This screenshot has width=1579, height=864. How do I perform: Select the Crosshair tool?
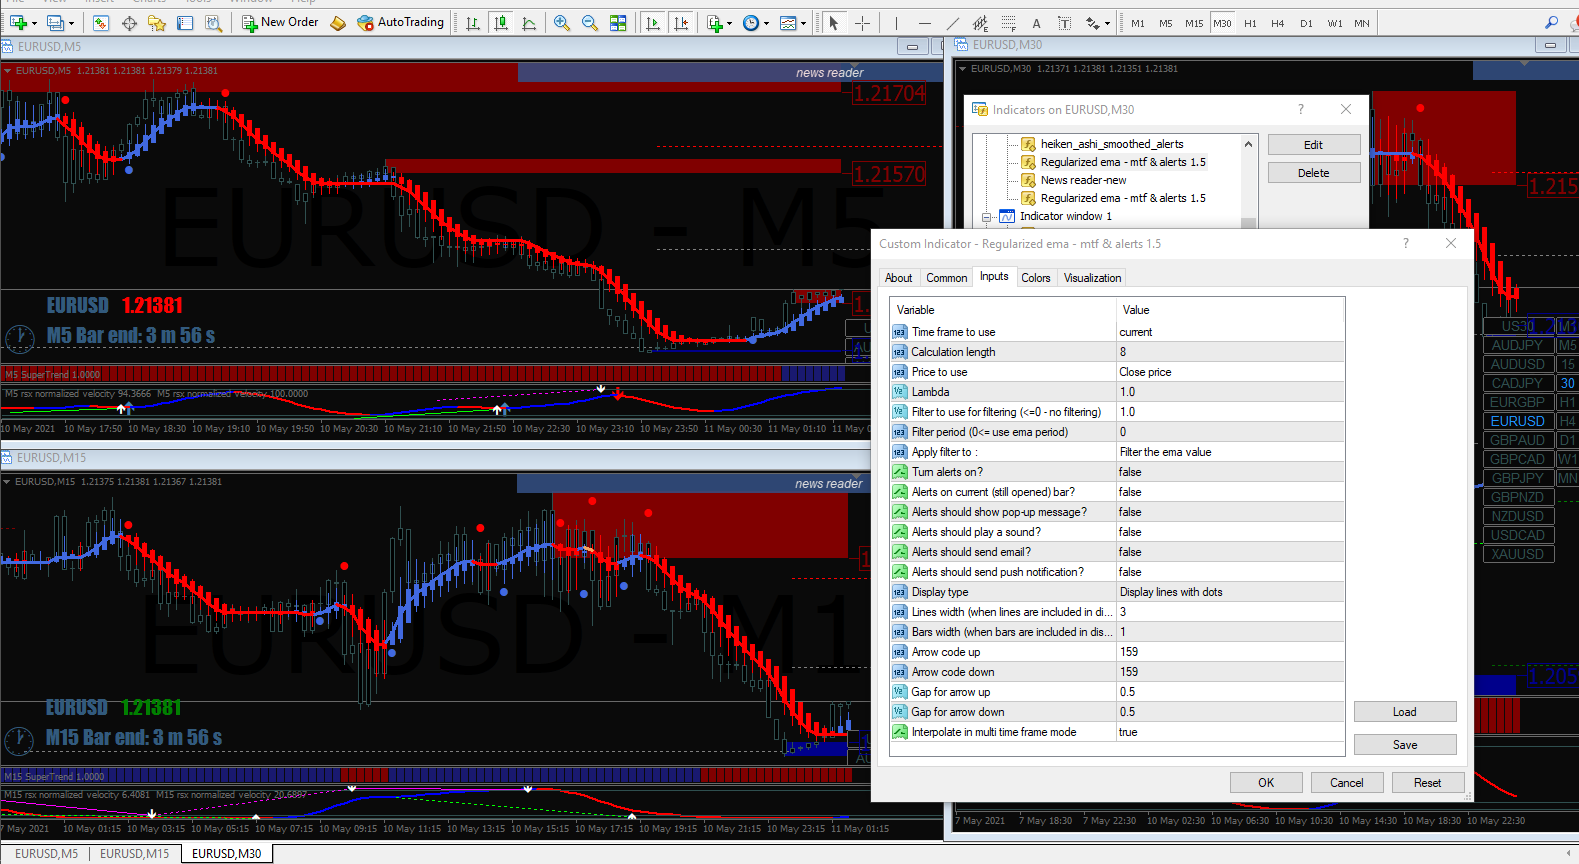(x=862, y=23)
